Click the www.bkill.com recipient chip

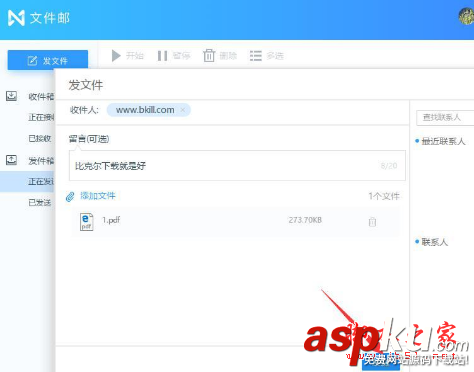149,110
